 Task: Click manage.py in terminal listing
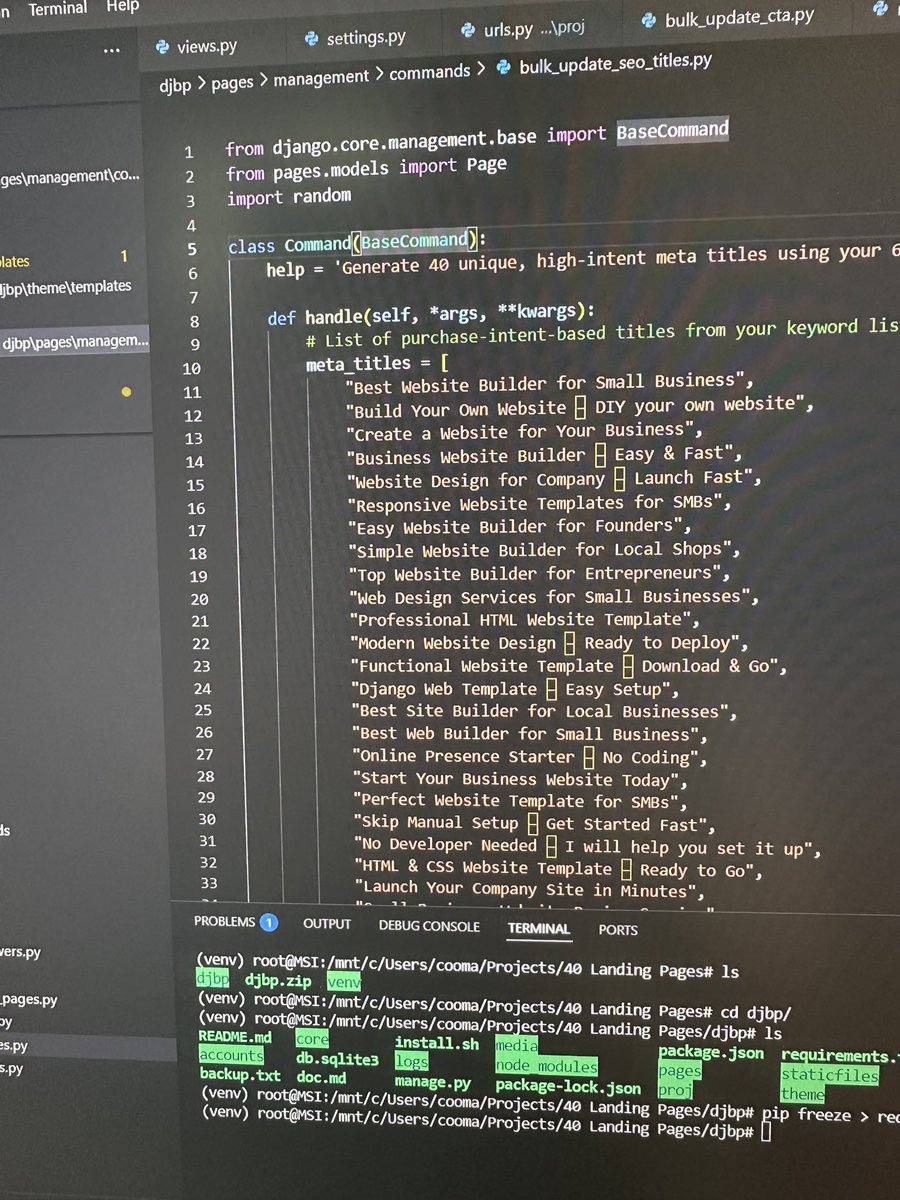click(432, 1082)
